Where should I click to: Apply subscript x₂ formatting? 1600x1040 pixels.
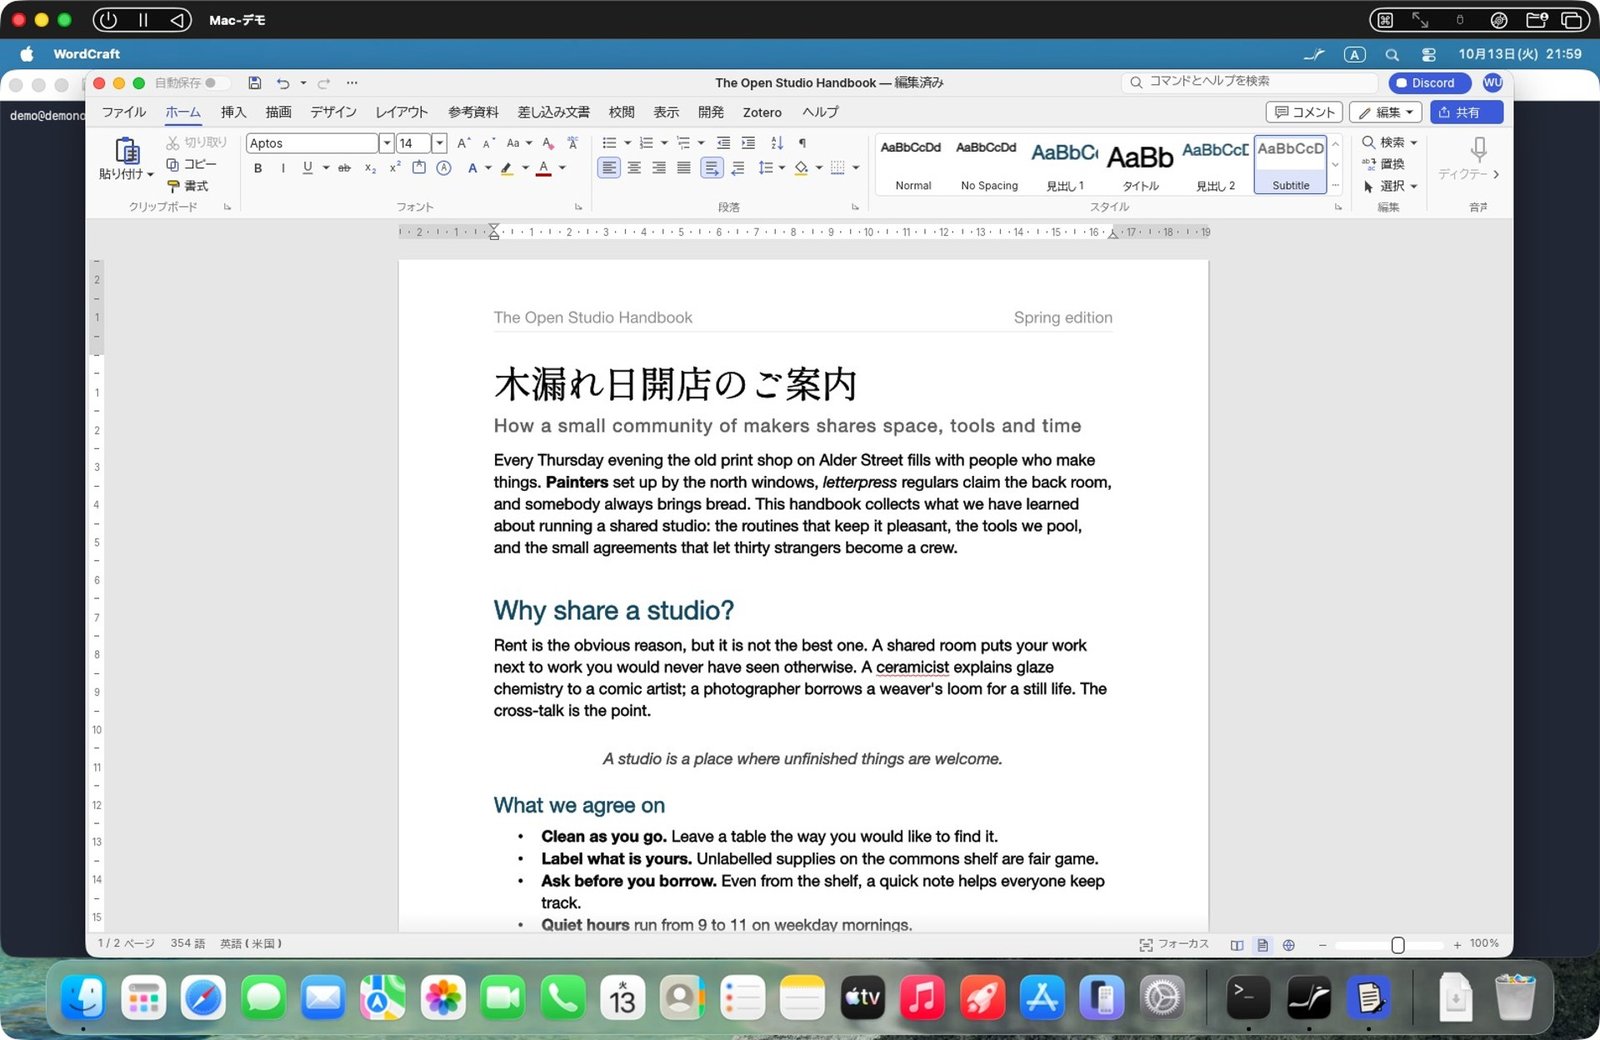[370, 168]
